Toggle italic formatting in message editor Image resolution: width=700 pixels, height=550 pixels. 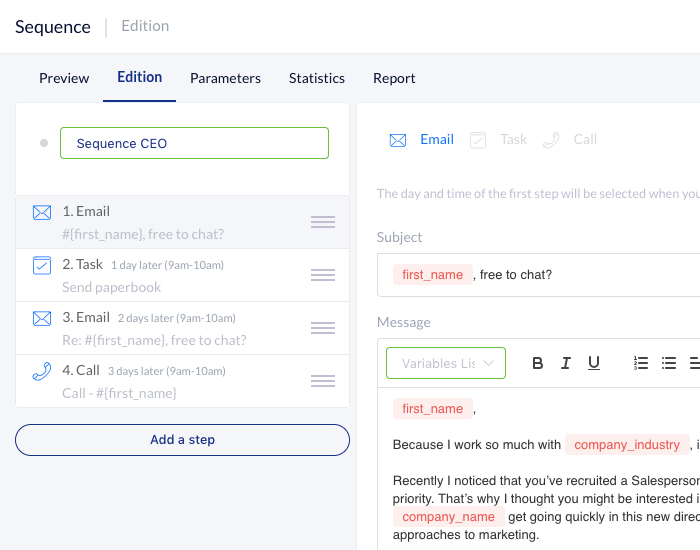click(x=566, y=363)
